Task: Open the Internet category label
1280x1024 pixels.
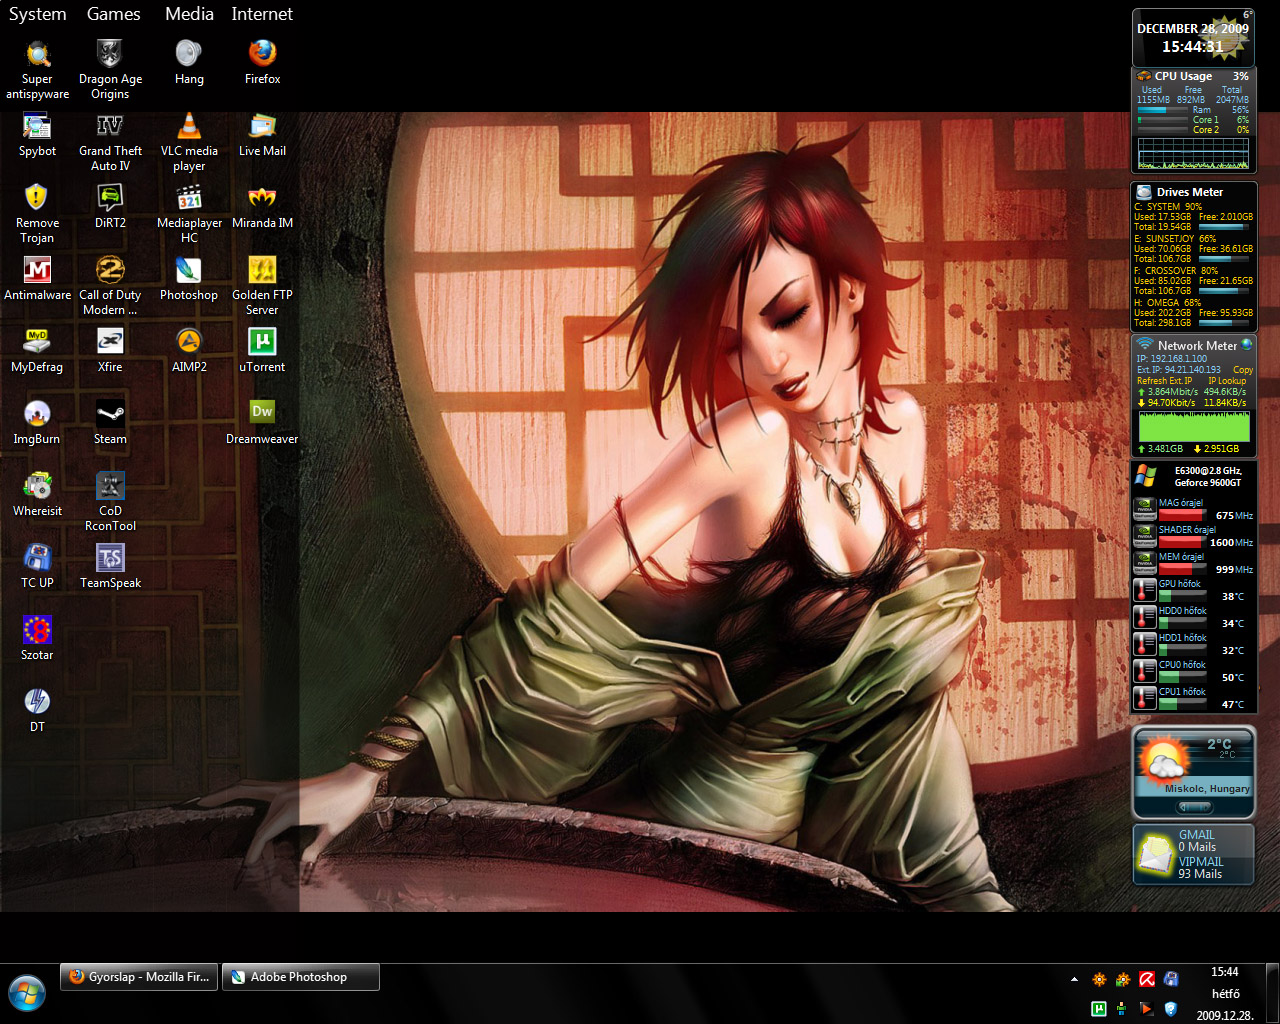Action: point(262,14)
